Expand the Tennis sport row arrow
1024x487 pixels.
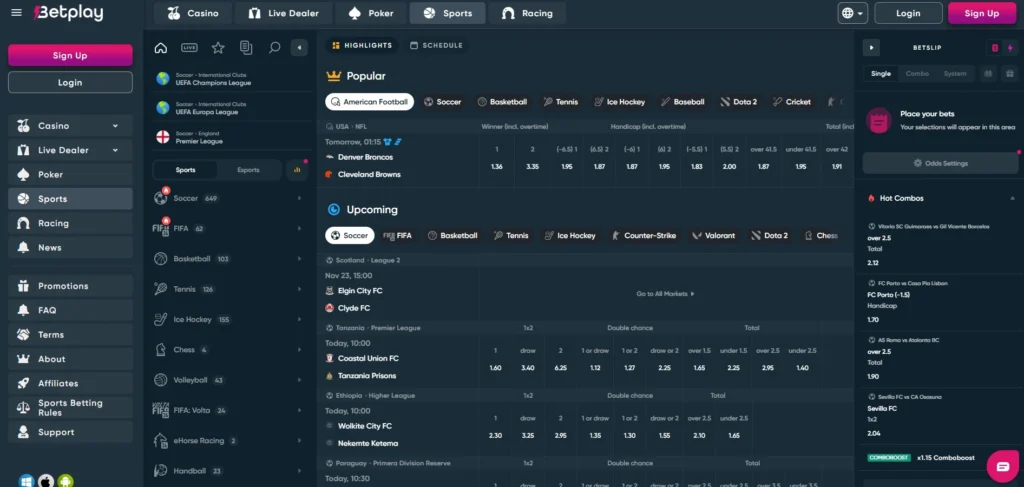tap(299, 289)
